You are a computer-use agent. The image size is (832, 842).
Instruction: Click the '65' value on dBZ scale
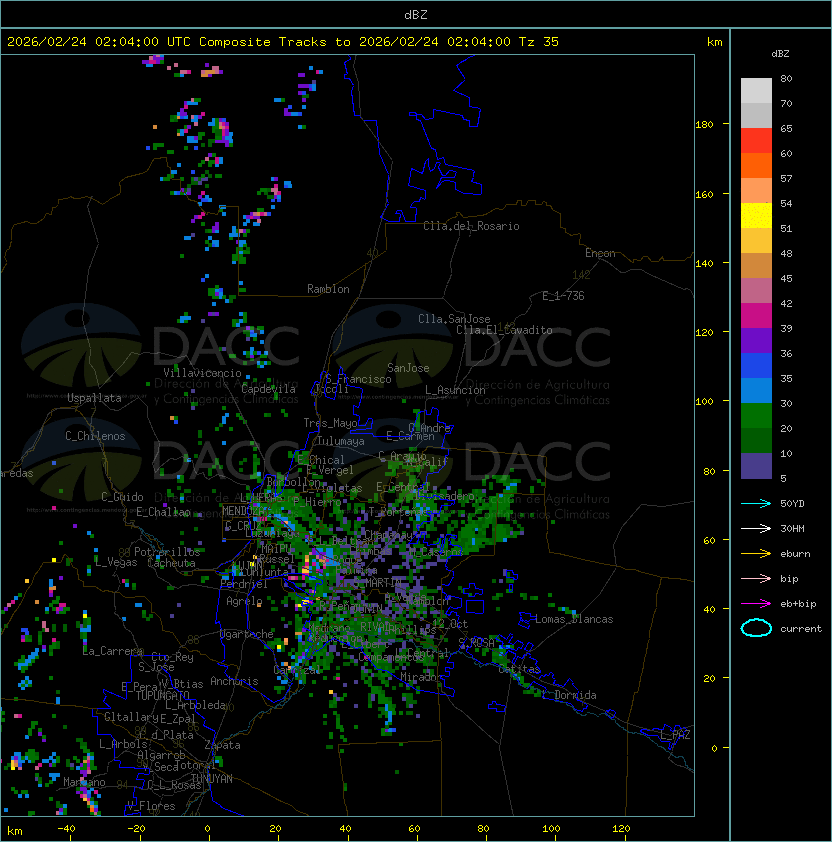[x=786, y=129]
